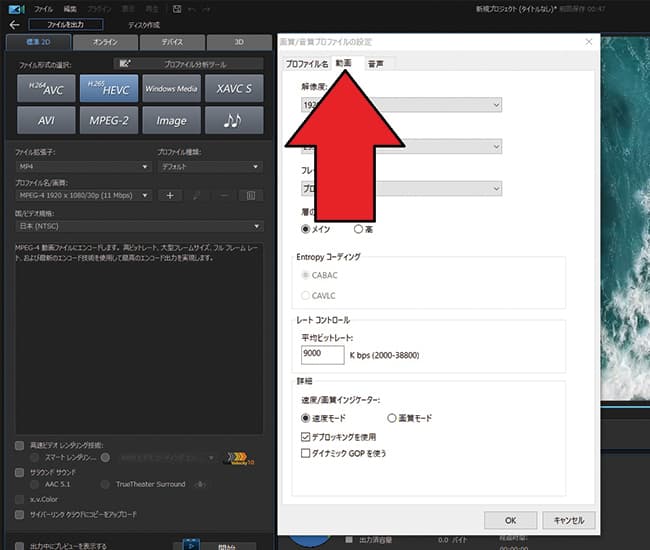Click the minus icon to delete profile
Viewport: 650px width, 550px height.
224,195
